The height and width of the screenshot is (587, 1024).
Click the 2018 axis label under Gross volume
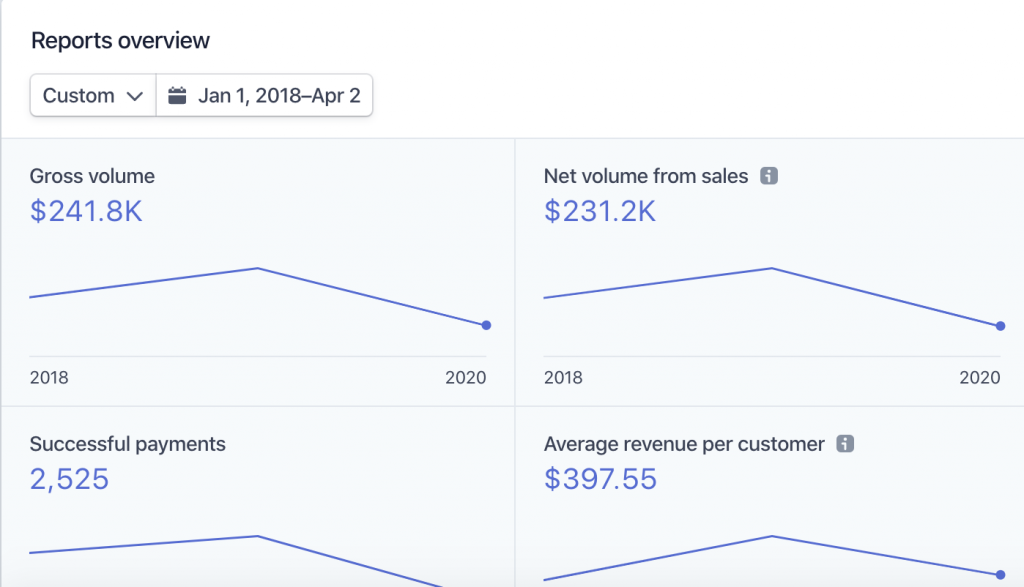tap(49, 378)
